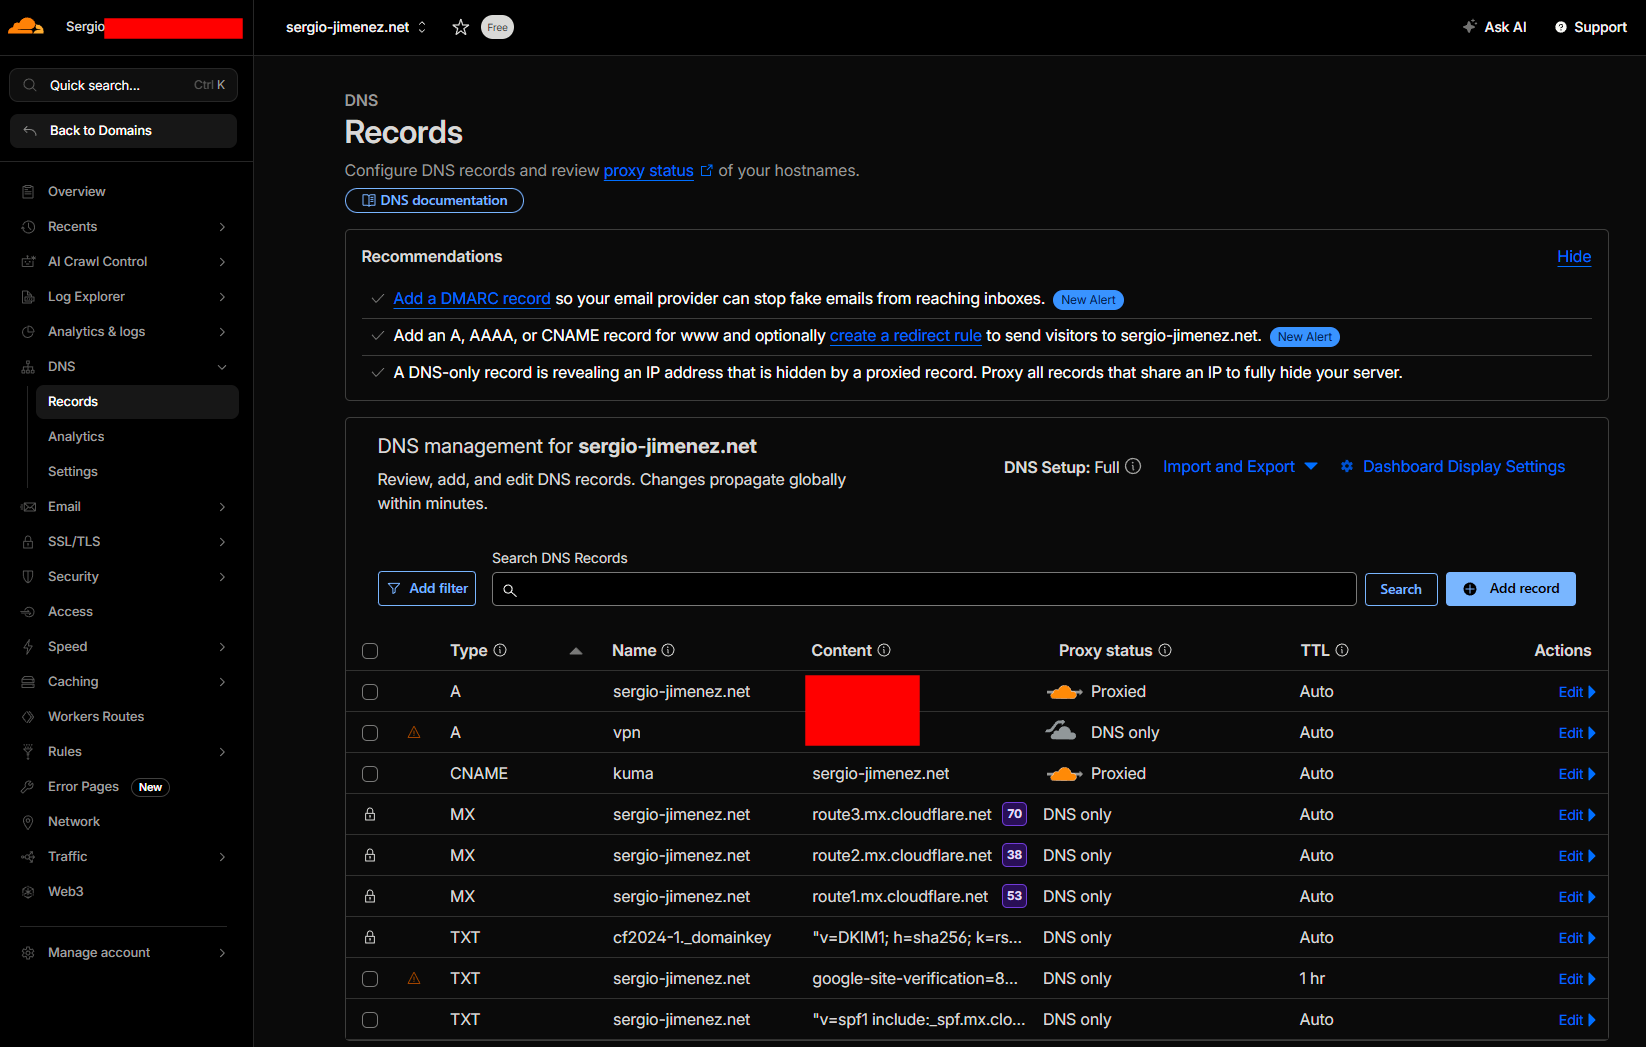The image size is (1646, 1047).
Task: Click the orange Proxied cloud for sergio-jimenez.net A record
Action: (1065, 692)
